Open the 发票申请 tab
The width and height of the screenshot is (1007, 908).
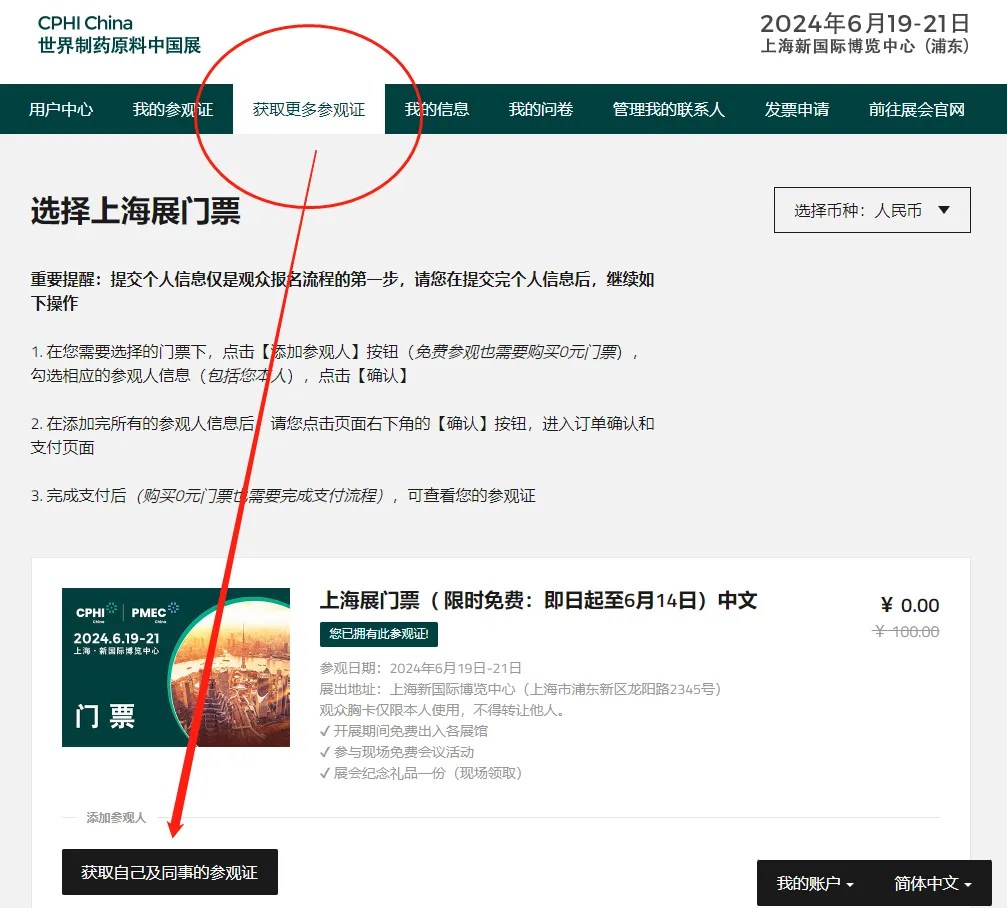coord(796,109)
